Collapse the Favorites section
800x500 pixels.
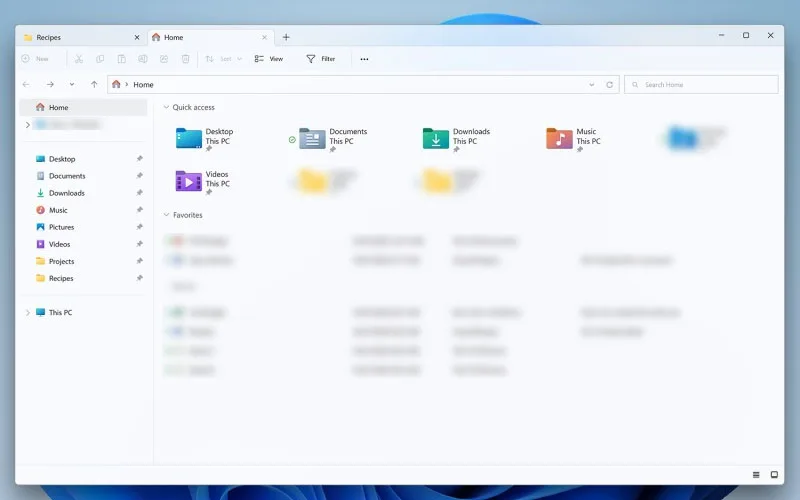(166, 215)
